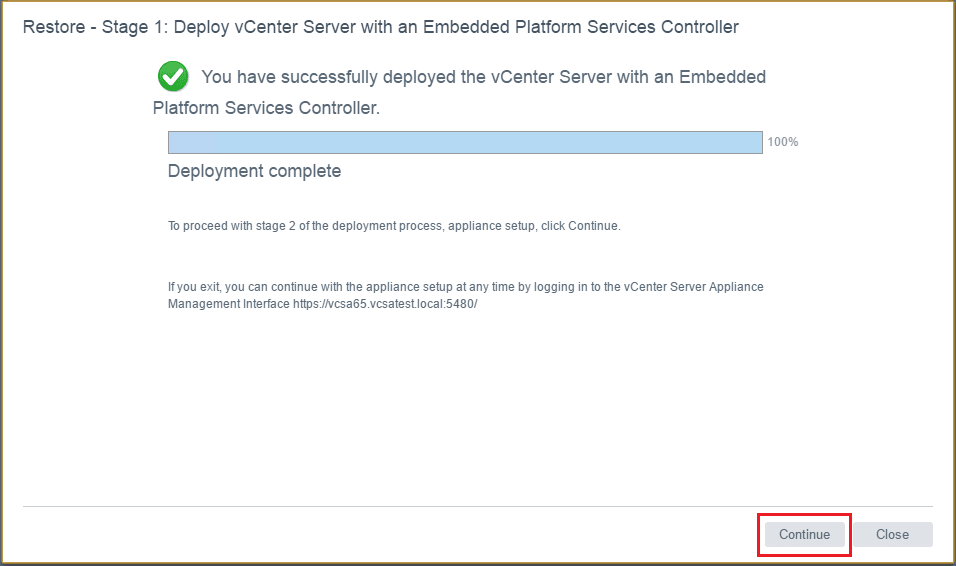
Task: Click the 'Restore - Stage 1' dialog title
Action: click(380, 27)
